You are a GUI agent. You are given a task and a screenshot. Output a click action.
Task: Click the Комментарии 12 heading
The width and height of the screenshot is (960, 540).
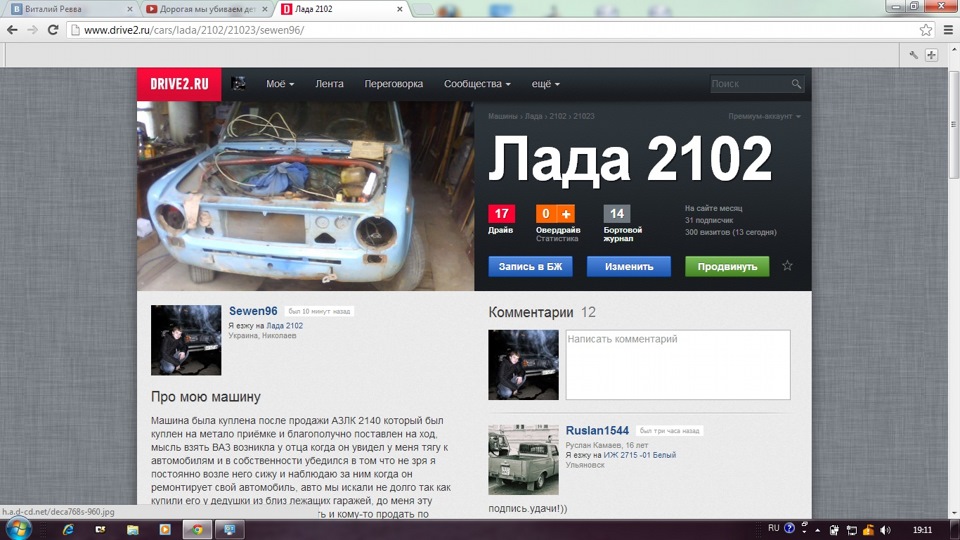point(542,312)
